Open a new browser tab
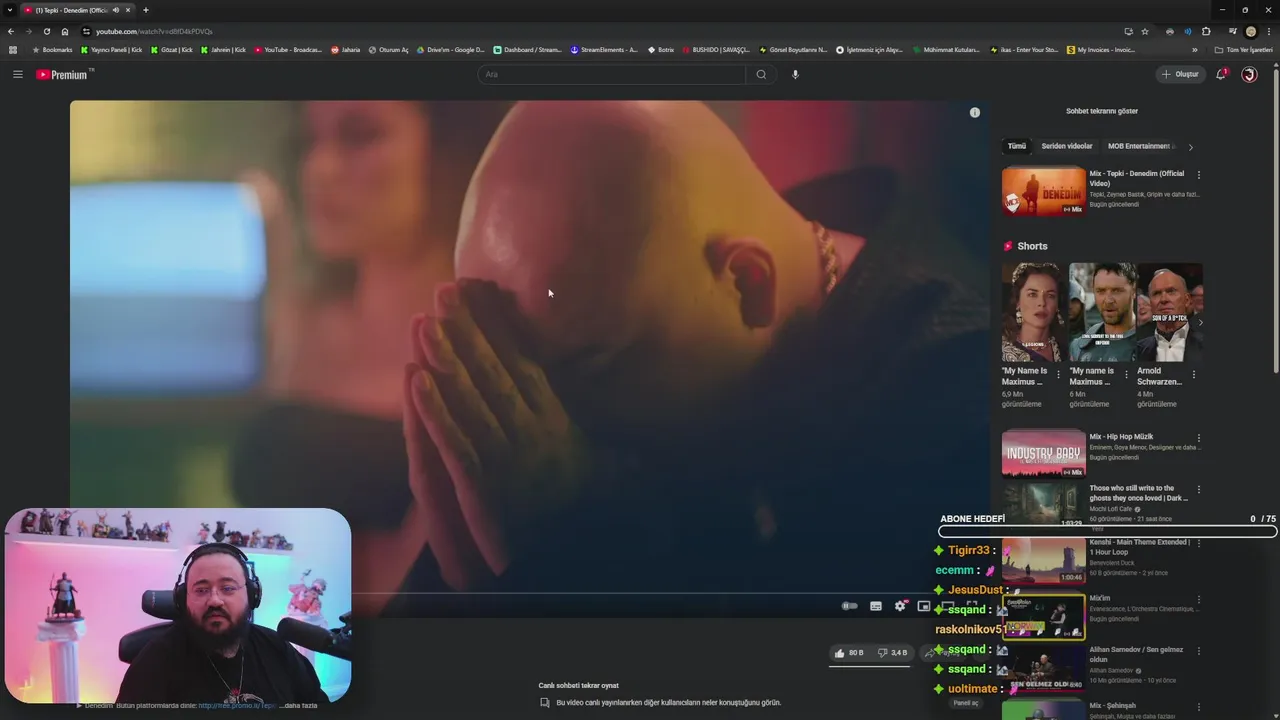Viewport: 1280px width, 720px height. (146, 10)
